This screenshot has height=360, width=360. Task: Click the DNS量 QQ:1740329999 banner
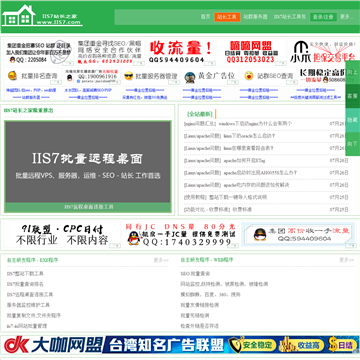[x=181, y=235]
